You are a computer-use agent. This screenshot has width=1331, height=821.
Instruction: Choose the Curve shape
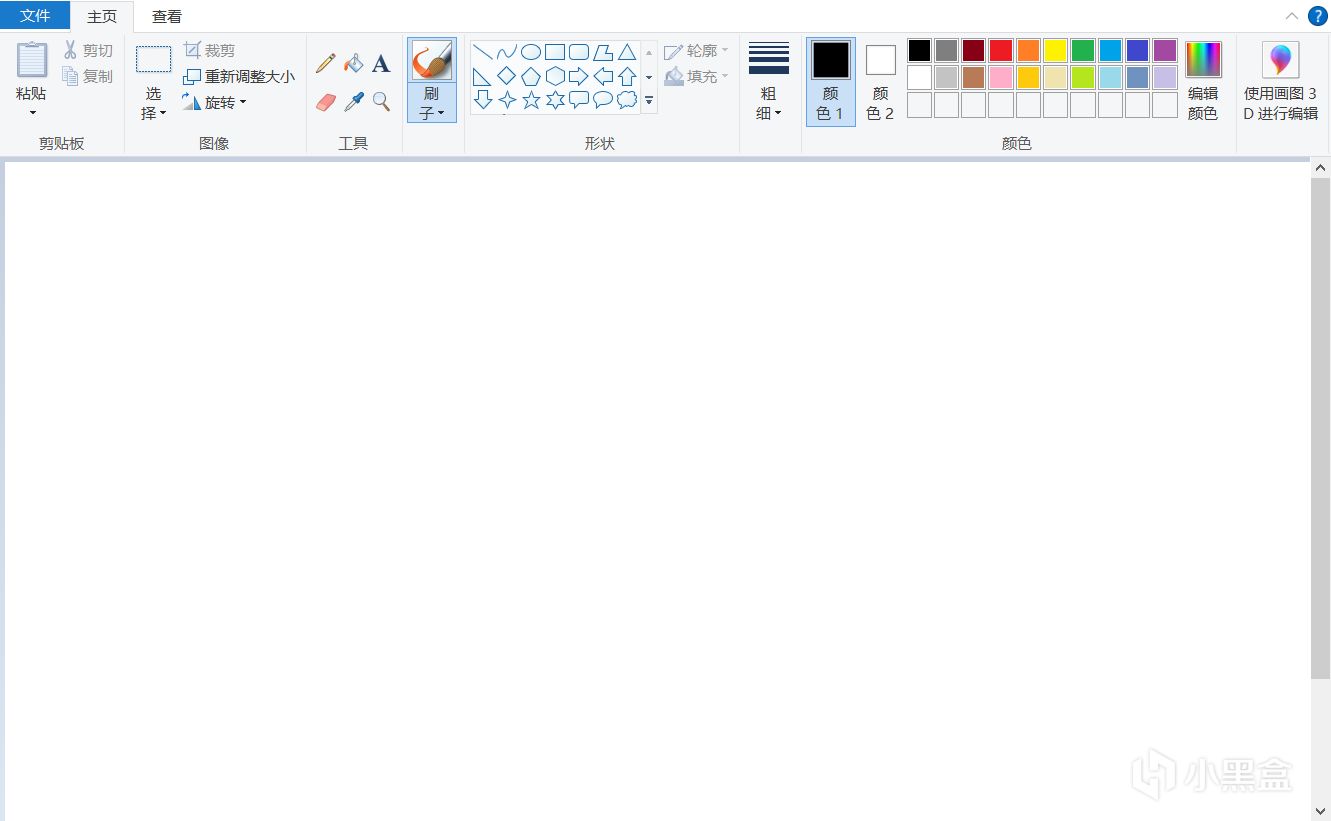tap(507, 52)
